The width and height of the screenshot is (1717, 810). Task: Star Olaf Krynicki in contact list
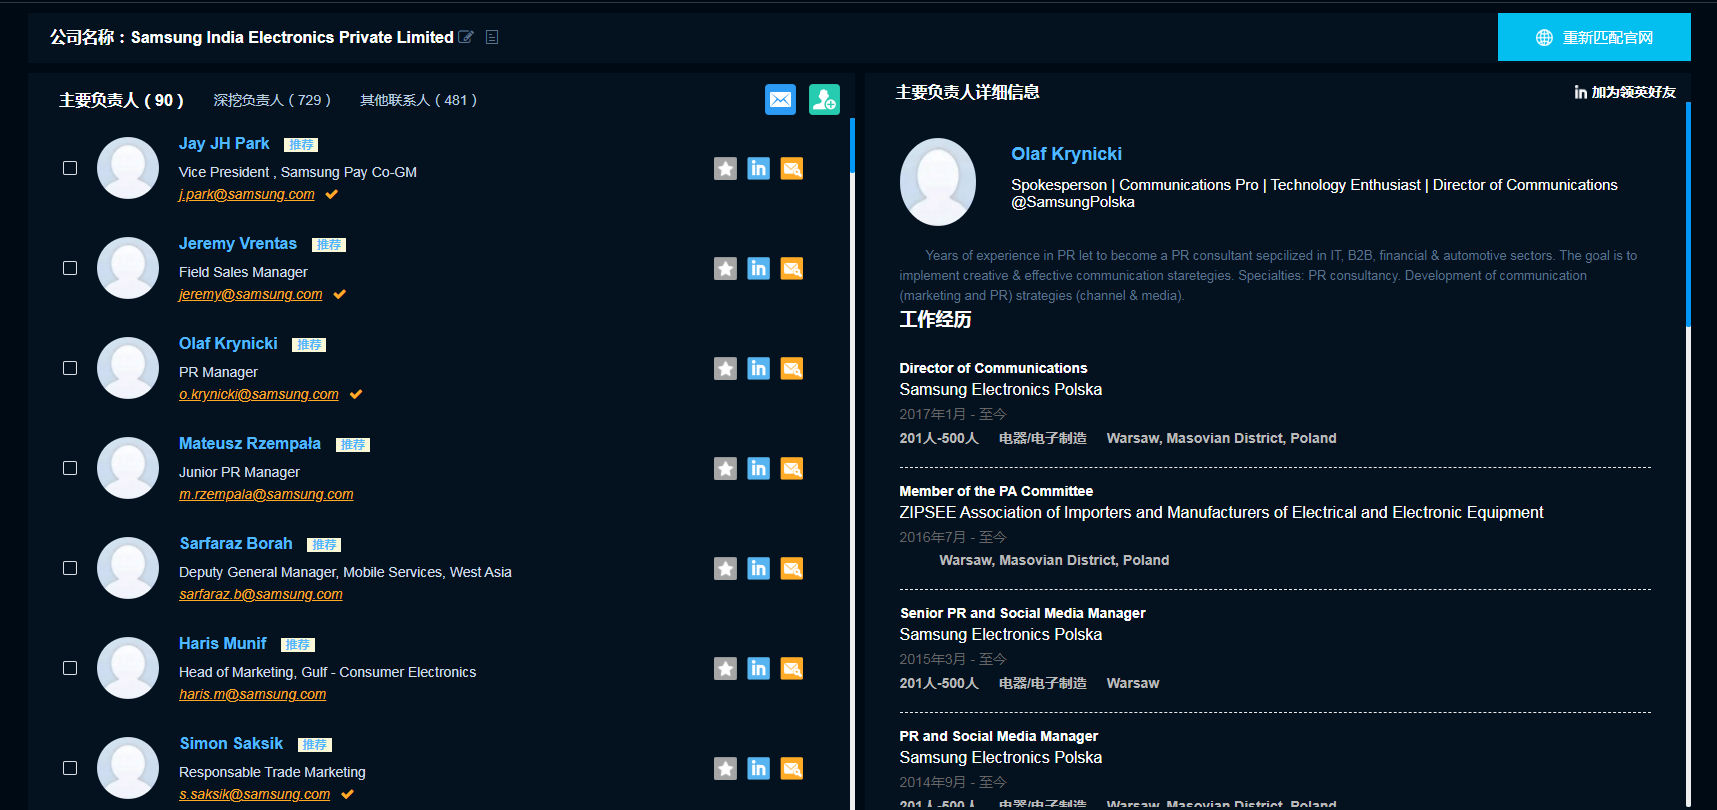[726, 369]
